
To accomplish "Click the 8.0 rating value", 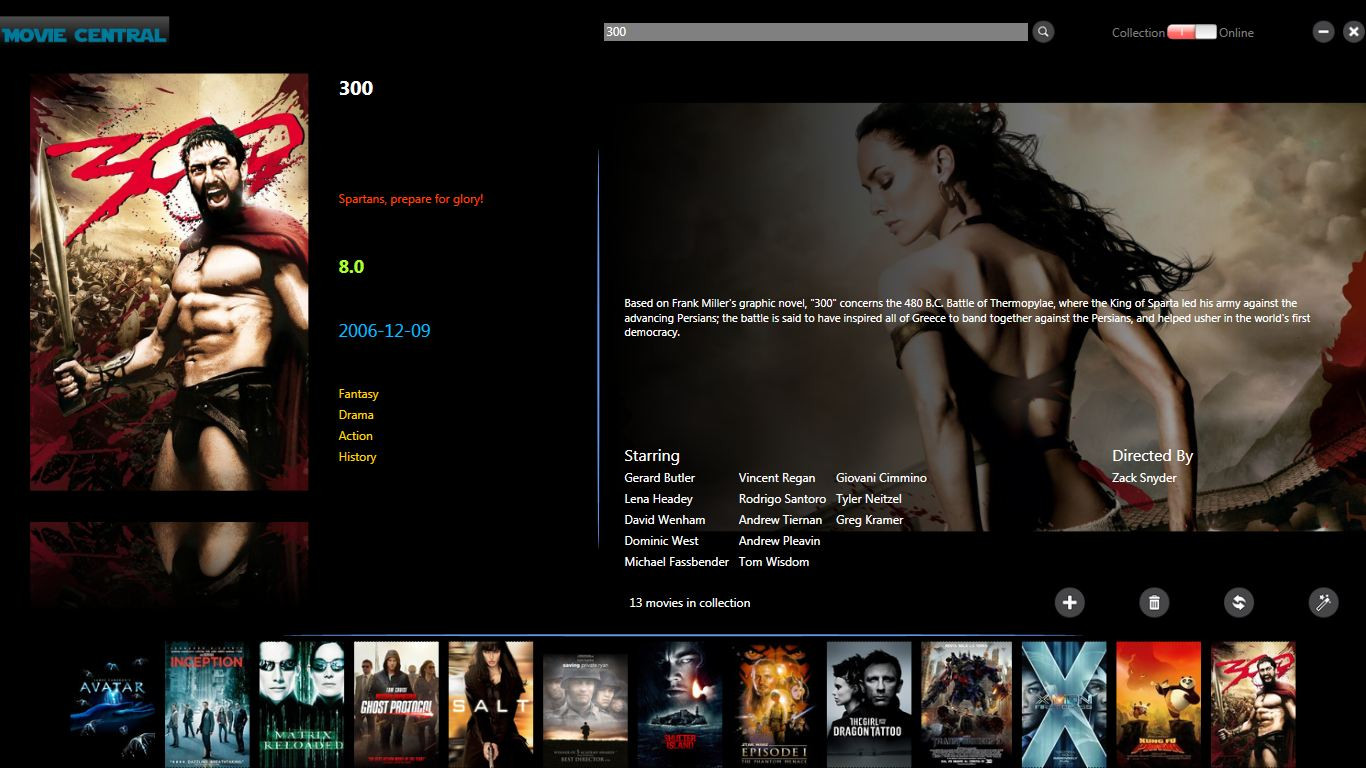I will coord(351,267).
